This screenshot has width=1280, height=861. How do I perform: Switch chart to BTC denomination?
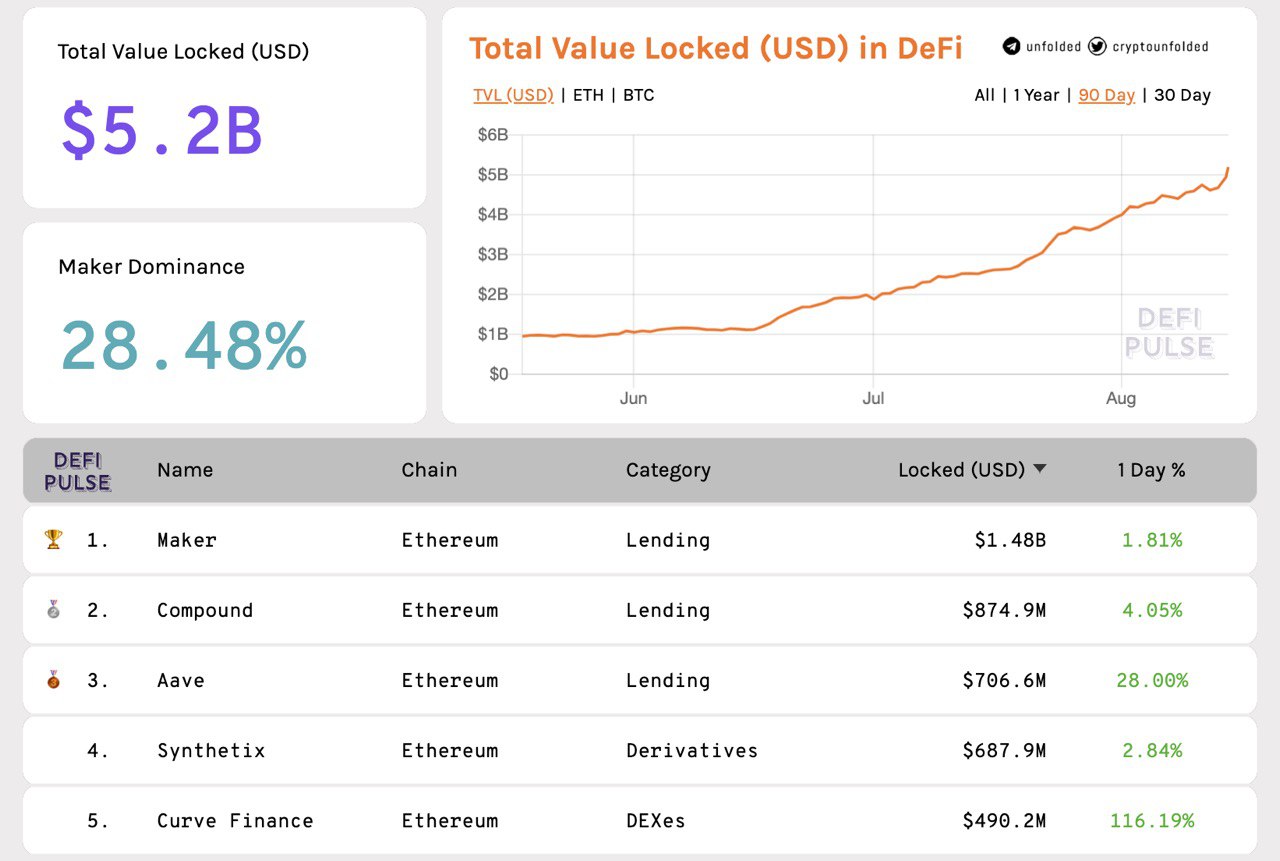(x=638, y=95)
